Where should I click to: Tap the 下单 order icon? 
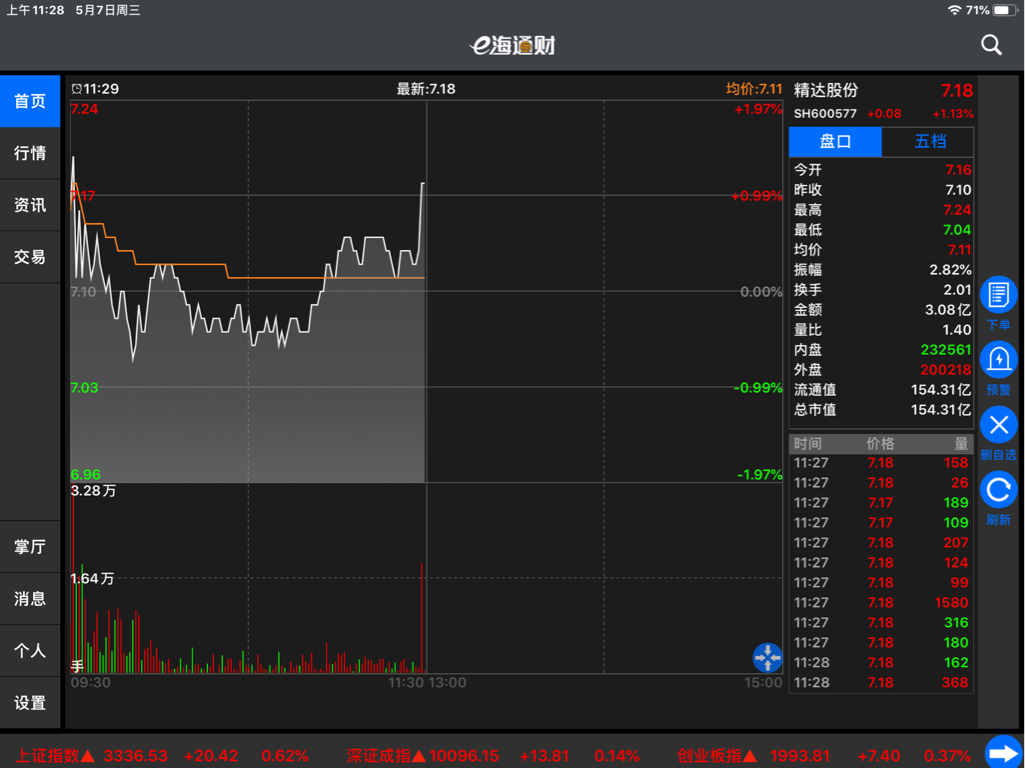pos(998,295)
